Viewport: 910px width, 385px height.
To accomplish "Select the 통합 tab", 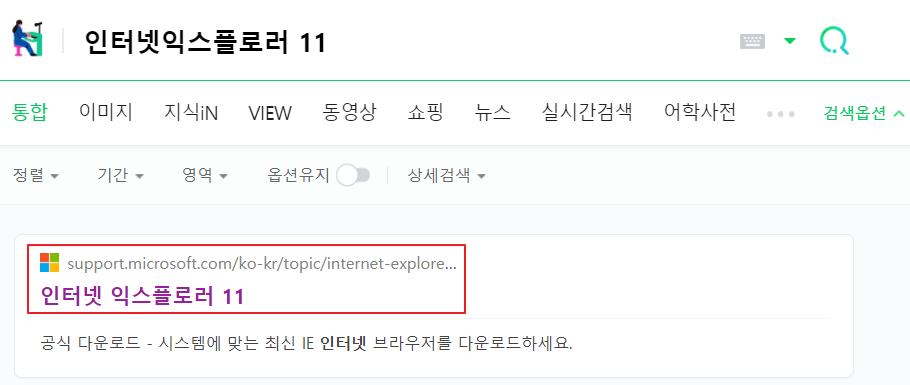I will tap(30, 112).
